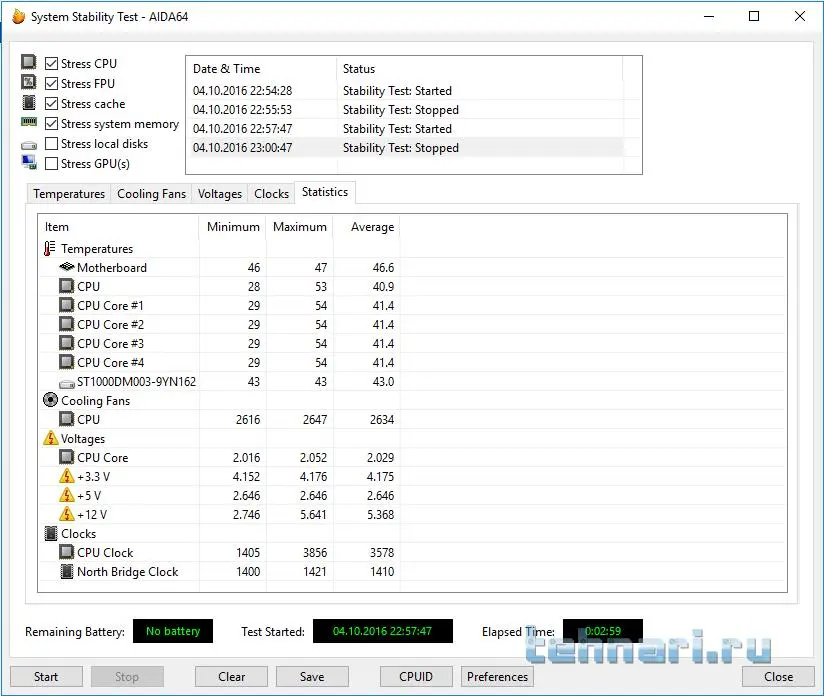Click the chip icon of Clocks group
This screenshot has height=696, width=824.
click(x=50, y=534)
